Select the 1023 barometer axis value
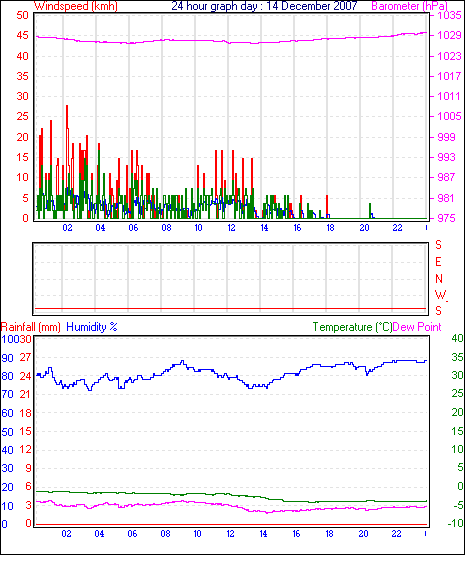The height and width of the screenshot is (563, 466). tap(449, 56)
